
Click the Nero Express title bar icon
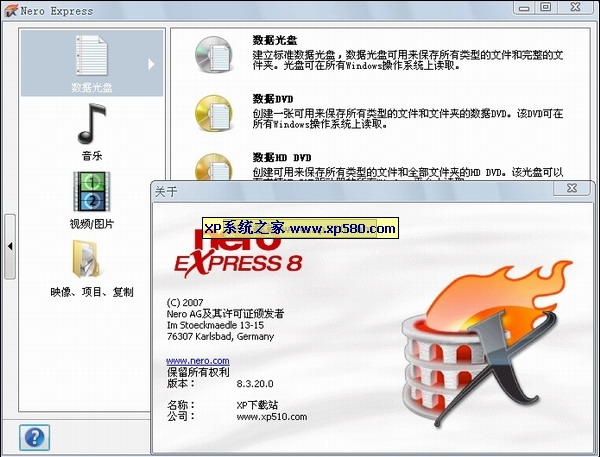(11, 11)
